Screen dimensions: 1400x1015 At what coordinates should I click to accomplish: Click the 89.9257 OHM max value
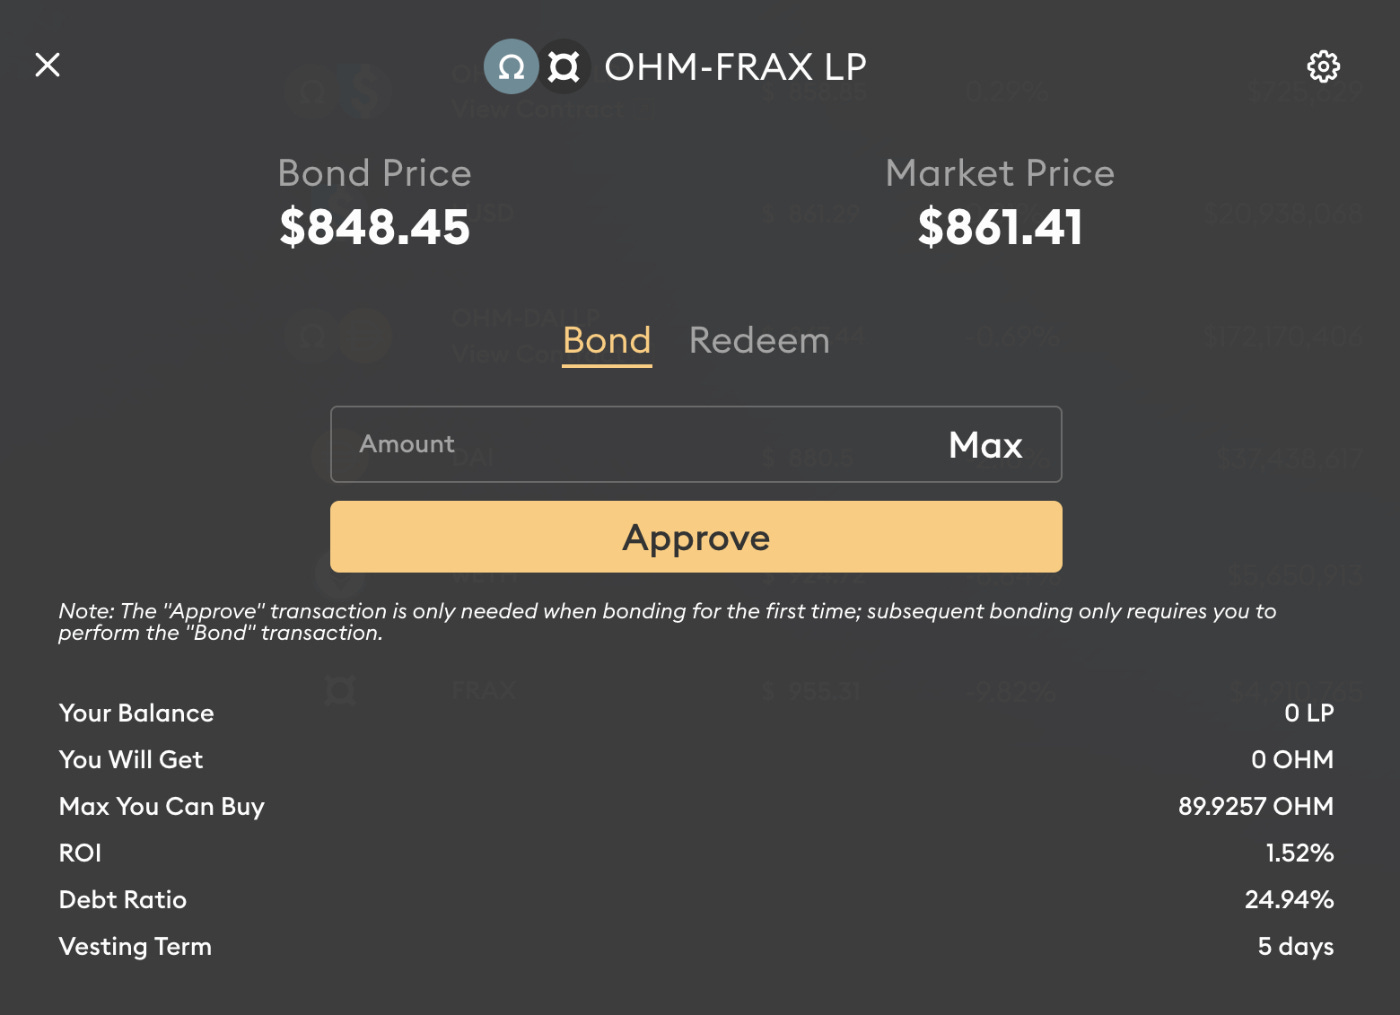point(1256,806)
